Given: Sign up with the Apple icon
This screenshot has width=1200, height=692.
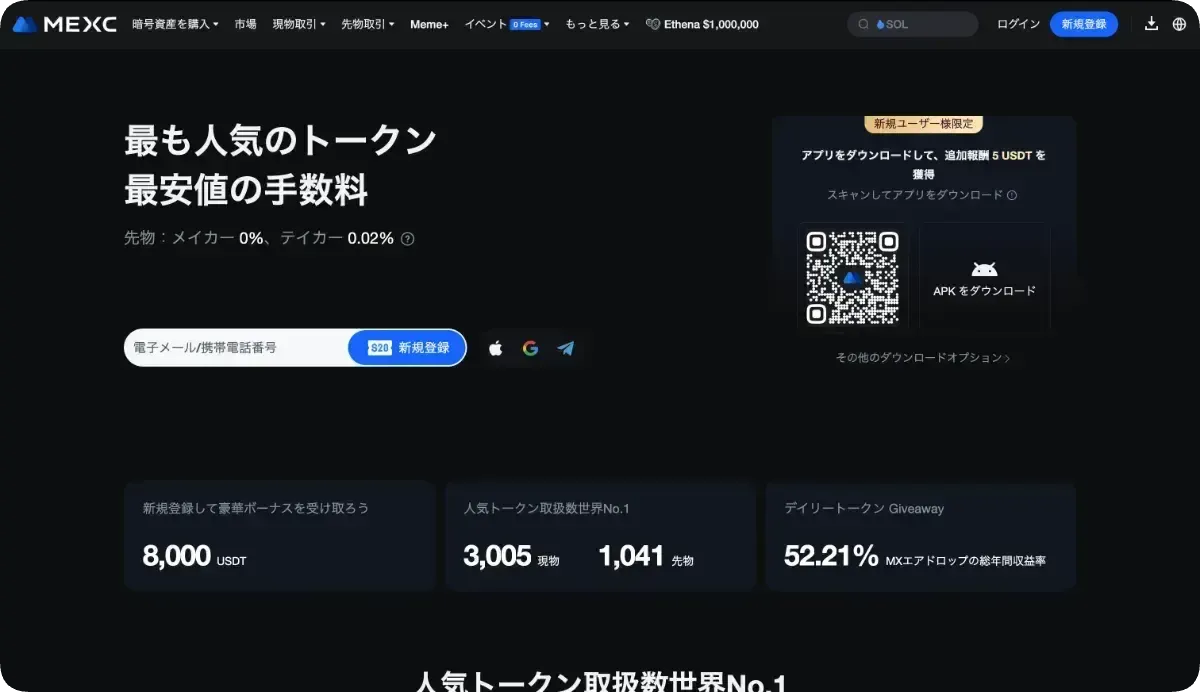Looking at the screenshot, I should pyautogui.click(x=494, y=347).
